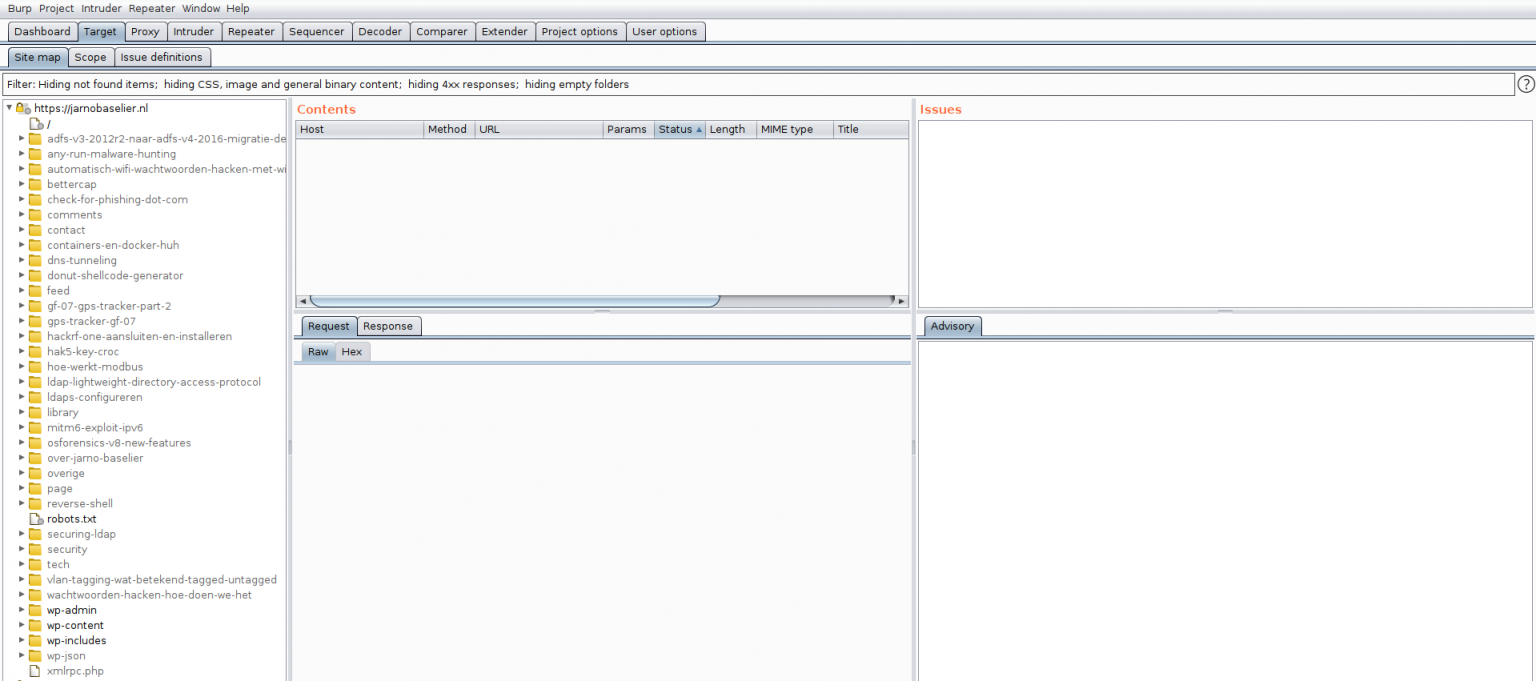The width and height of the screenshot is (1536, 681).
Task: Click the dns-tunneling folder icon
Action: point(35,260)
